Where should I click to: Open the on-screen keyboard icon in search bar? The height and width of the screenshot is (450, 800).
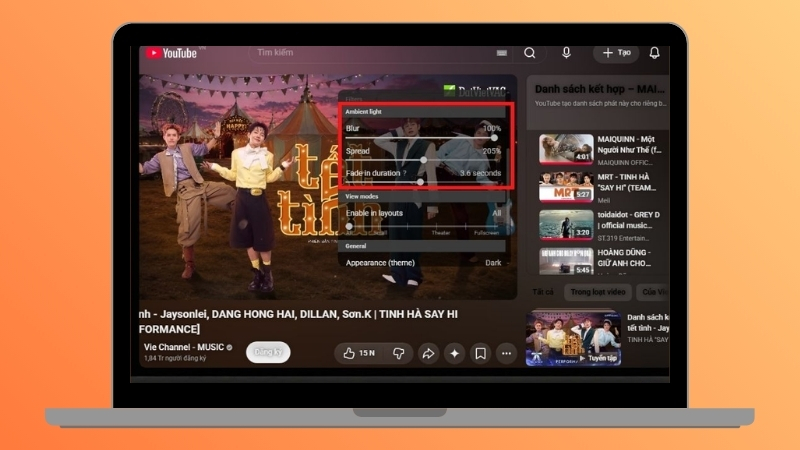(x=502, y=53)
